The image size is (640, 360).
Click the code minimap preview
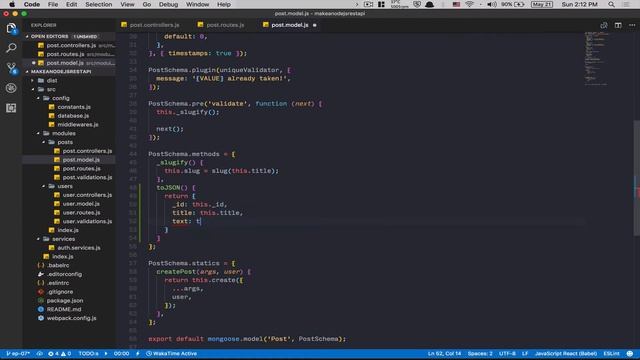click(597, 59)
